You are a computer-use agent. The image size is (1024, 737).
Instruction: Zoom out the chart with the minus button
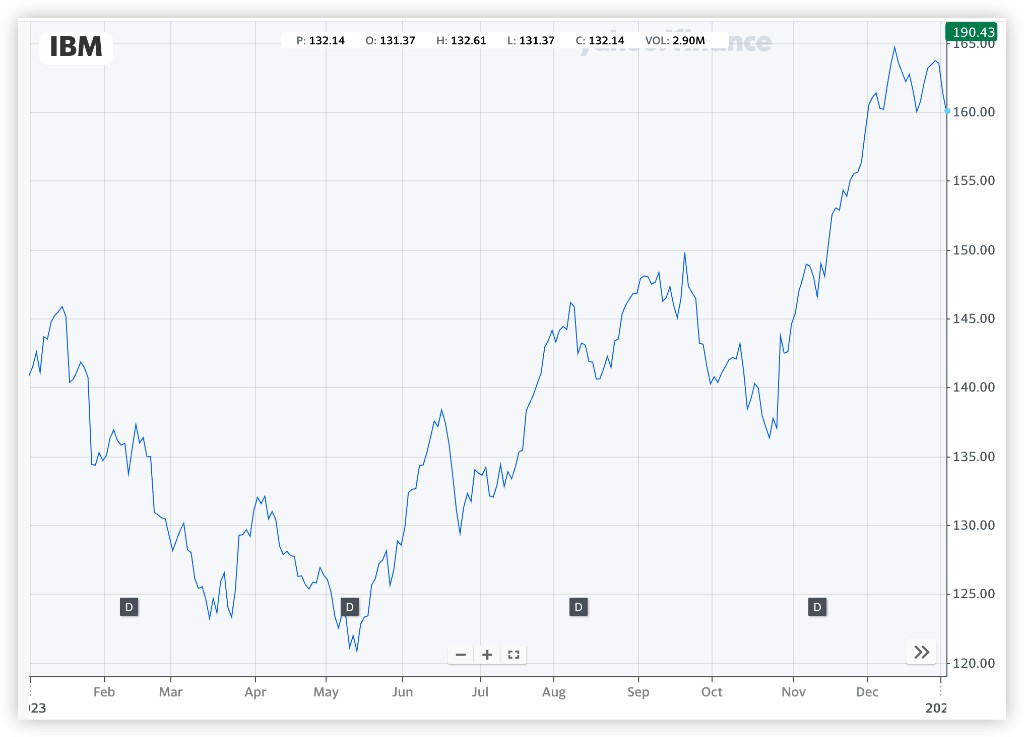(x=460, y=655)
